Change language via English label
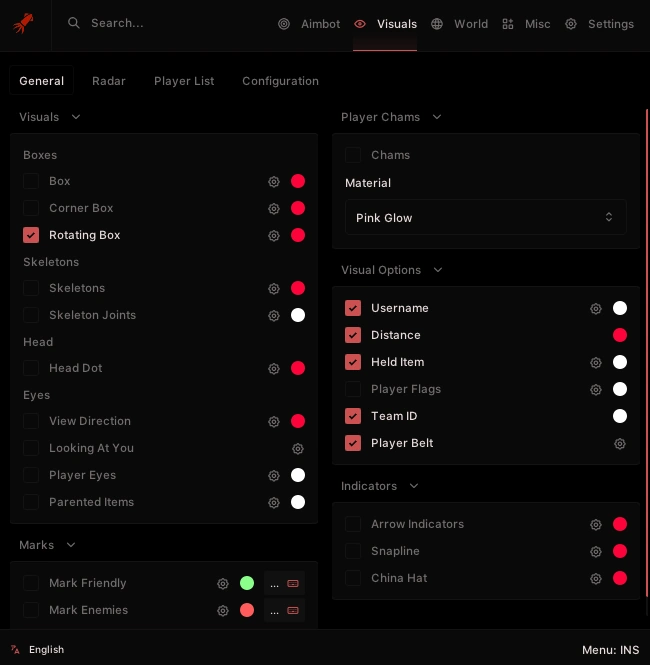Image resolution: width=650 pixels, height=665 pixels. (x=46, y=649)
